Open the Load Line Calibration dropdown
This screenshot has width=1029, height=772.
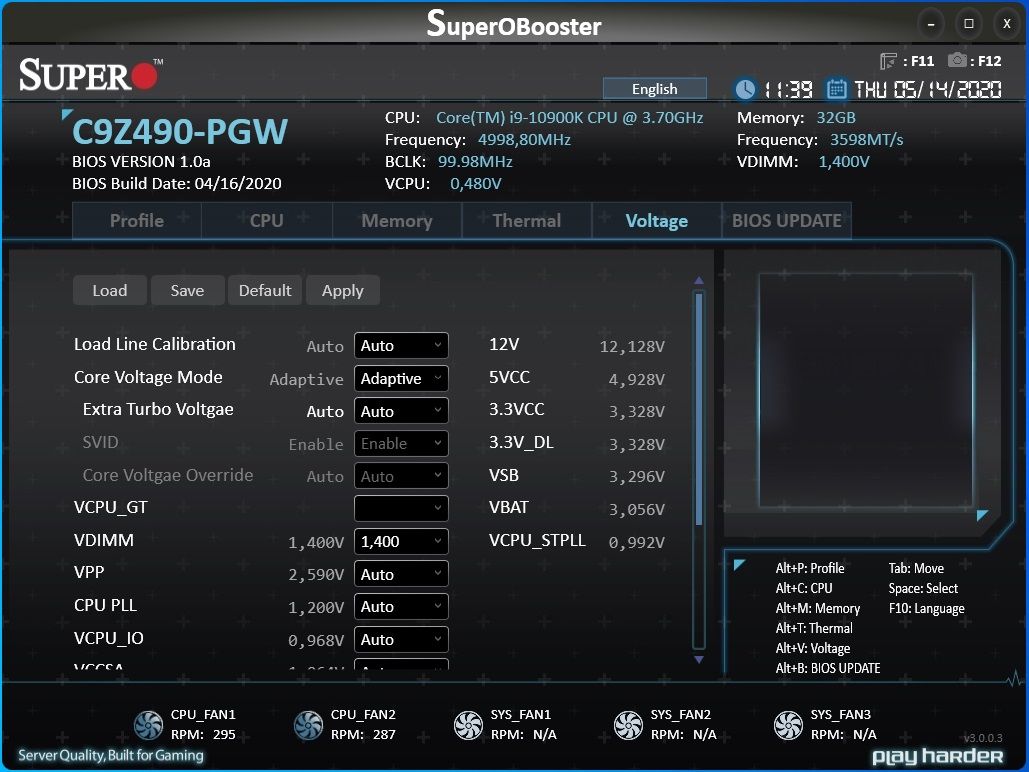point(401,346)
